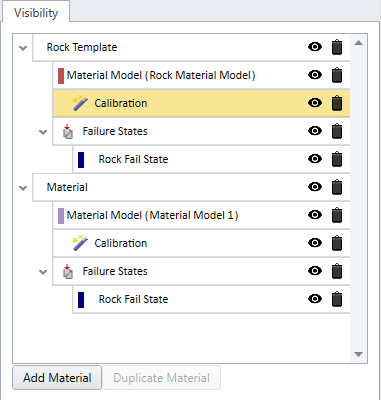Click blue swatch of Material's Rock Fail State
This screenshot has height=400, width=381.
81,300
